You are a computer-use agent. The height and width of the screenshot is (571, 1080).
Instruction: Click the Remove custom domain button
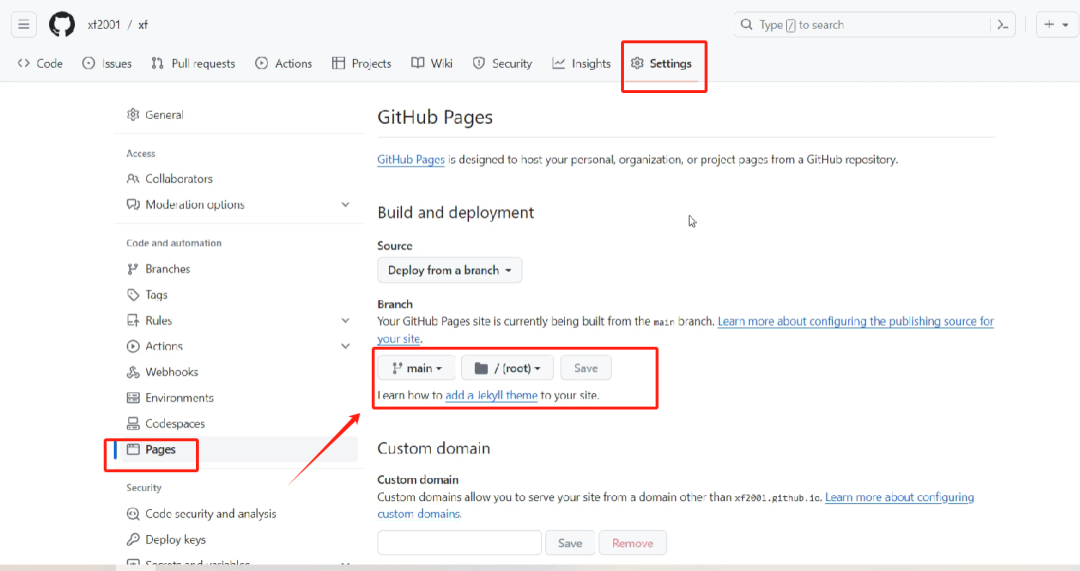[632, 543]
